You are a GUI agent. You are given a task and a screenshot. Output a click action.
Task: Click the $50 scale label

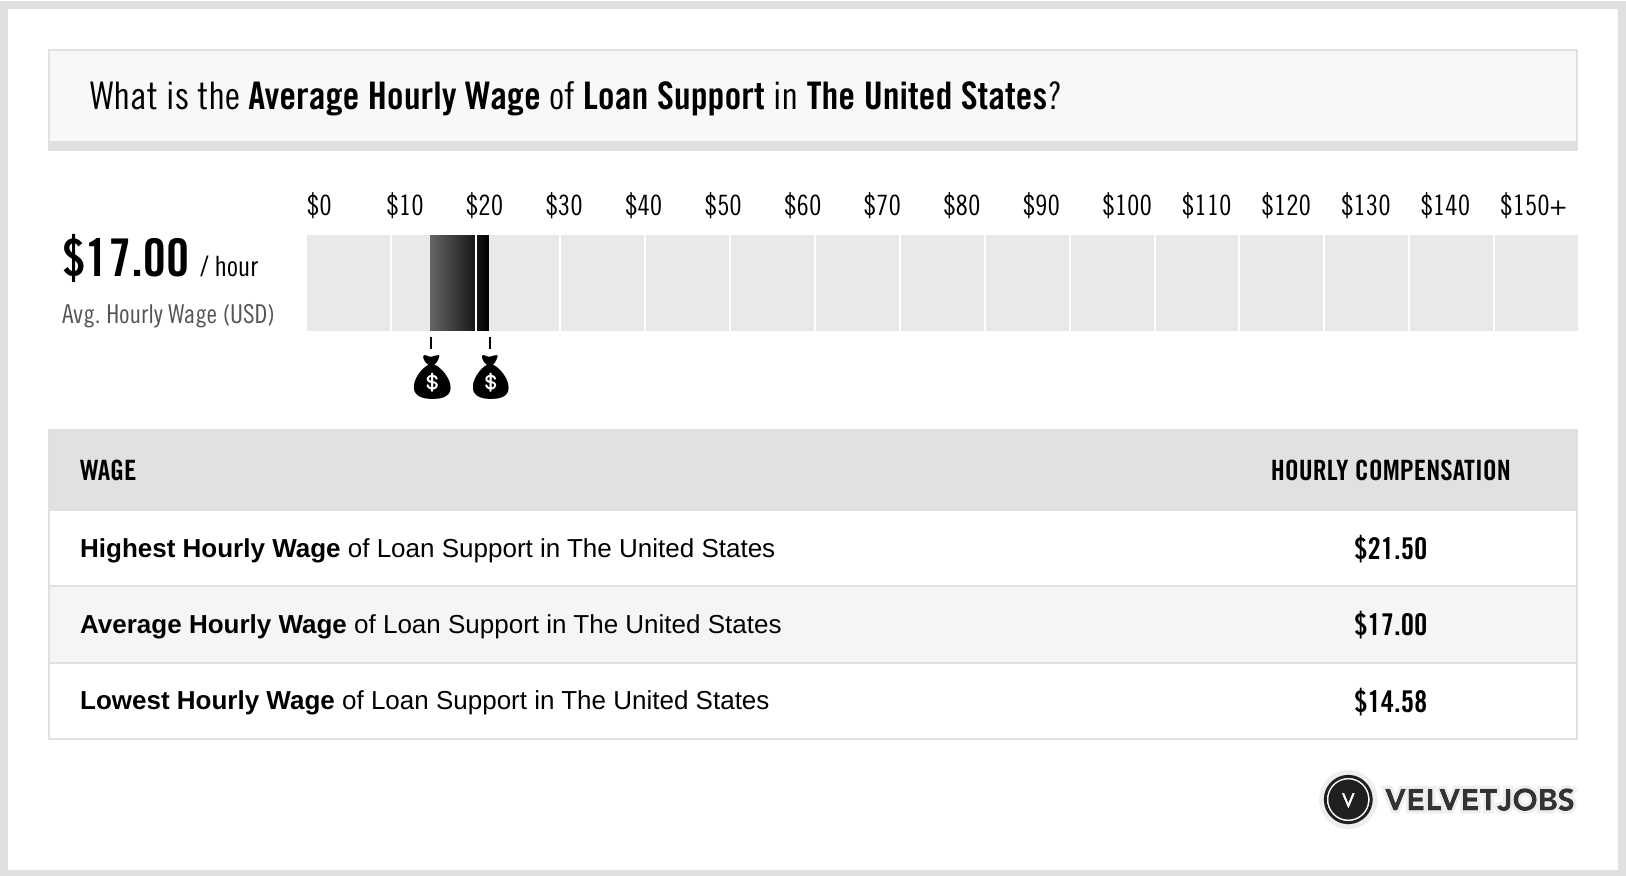[722, 206]
